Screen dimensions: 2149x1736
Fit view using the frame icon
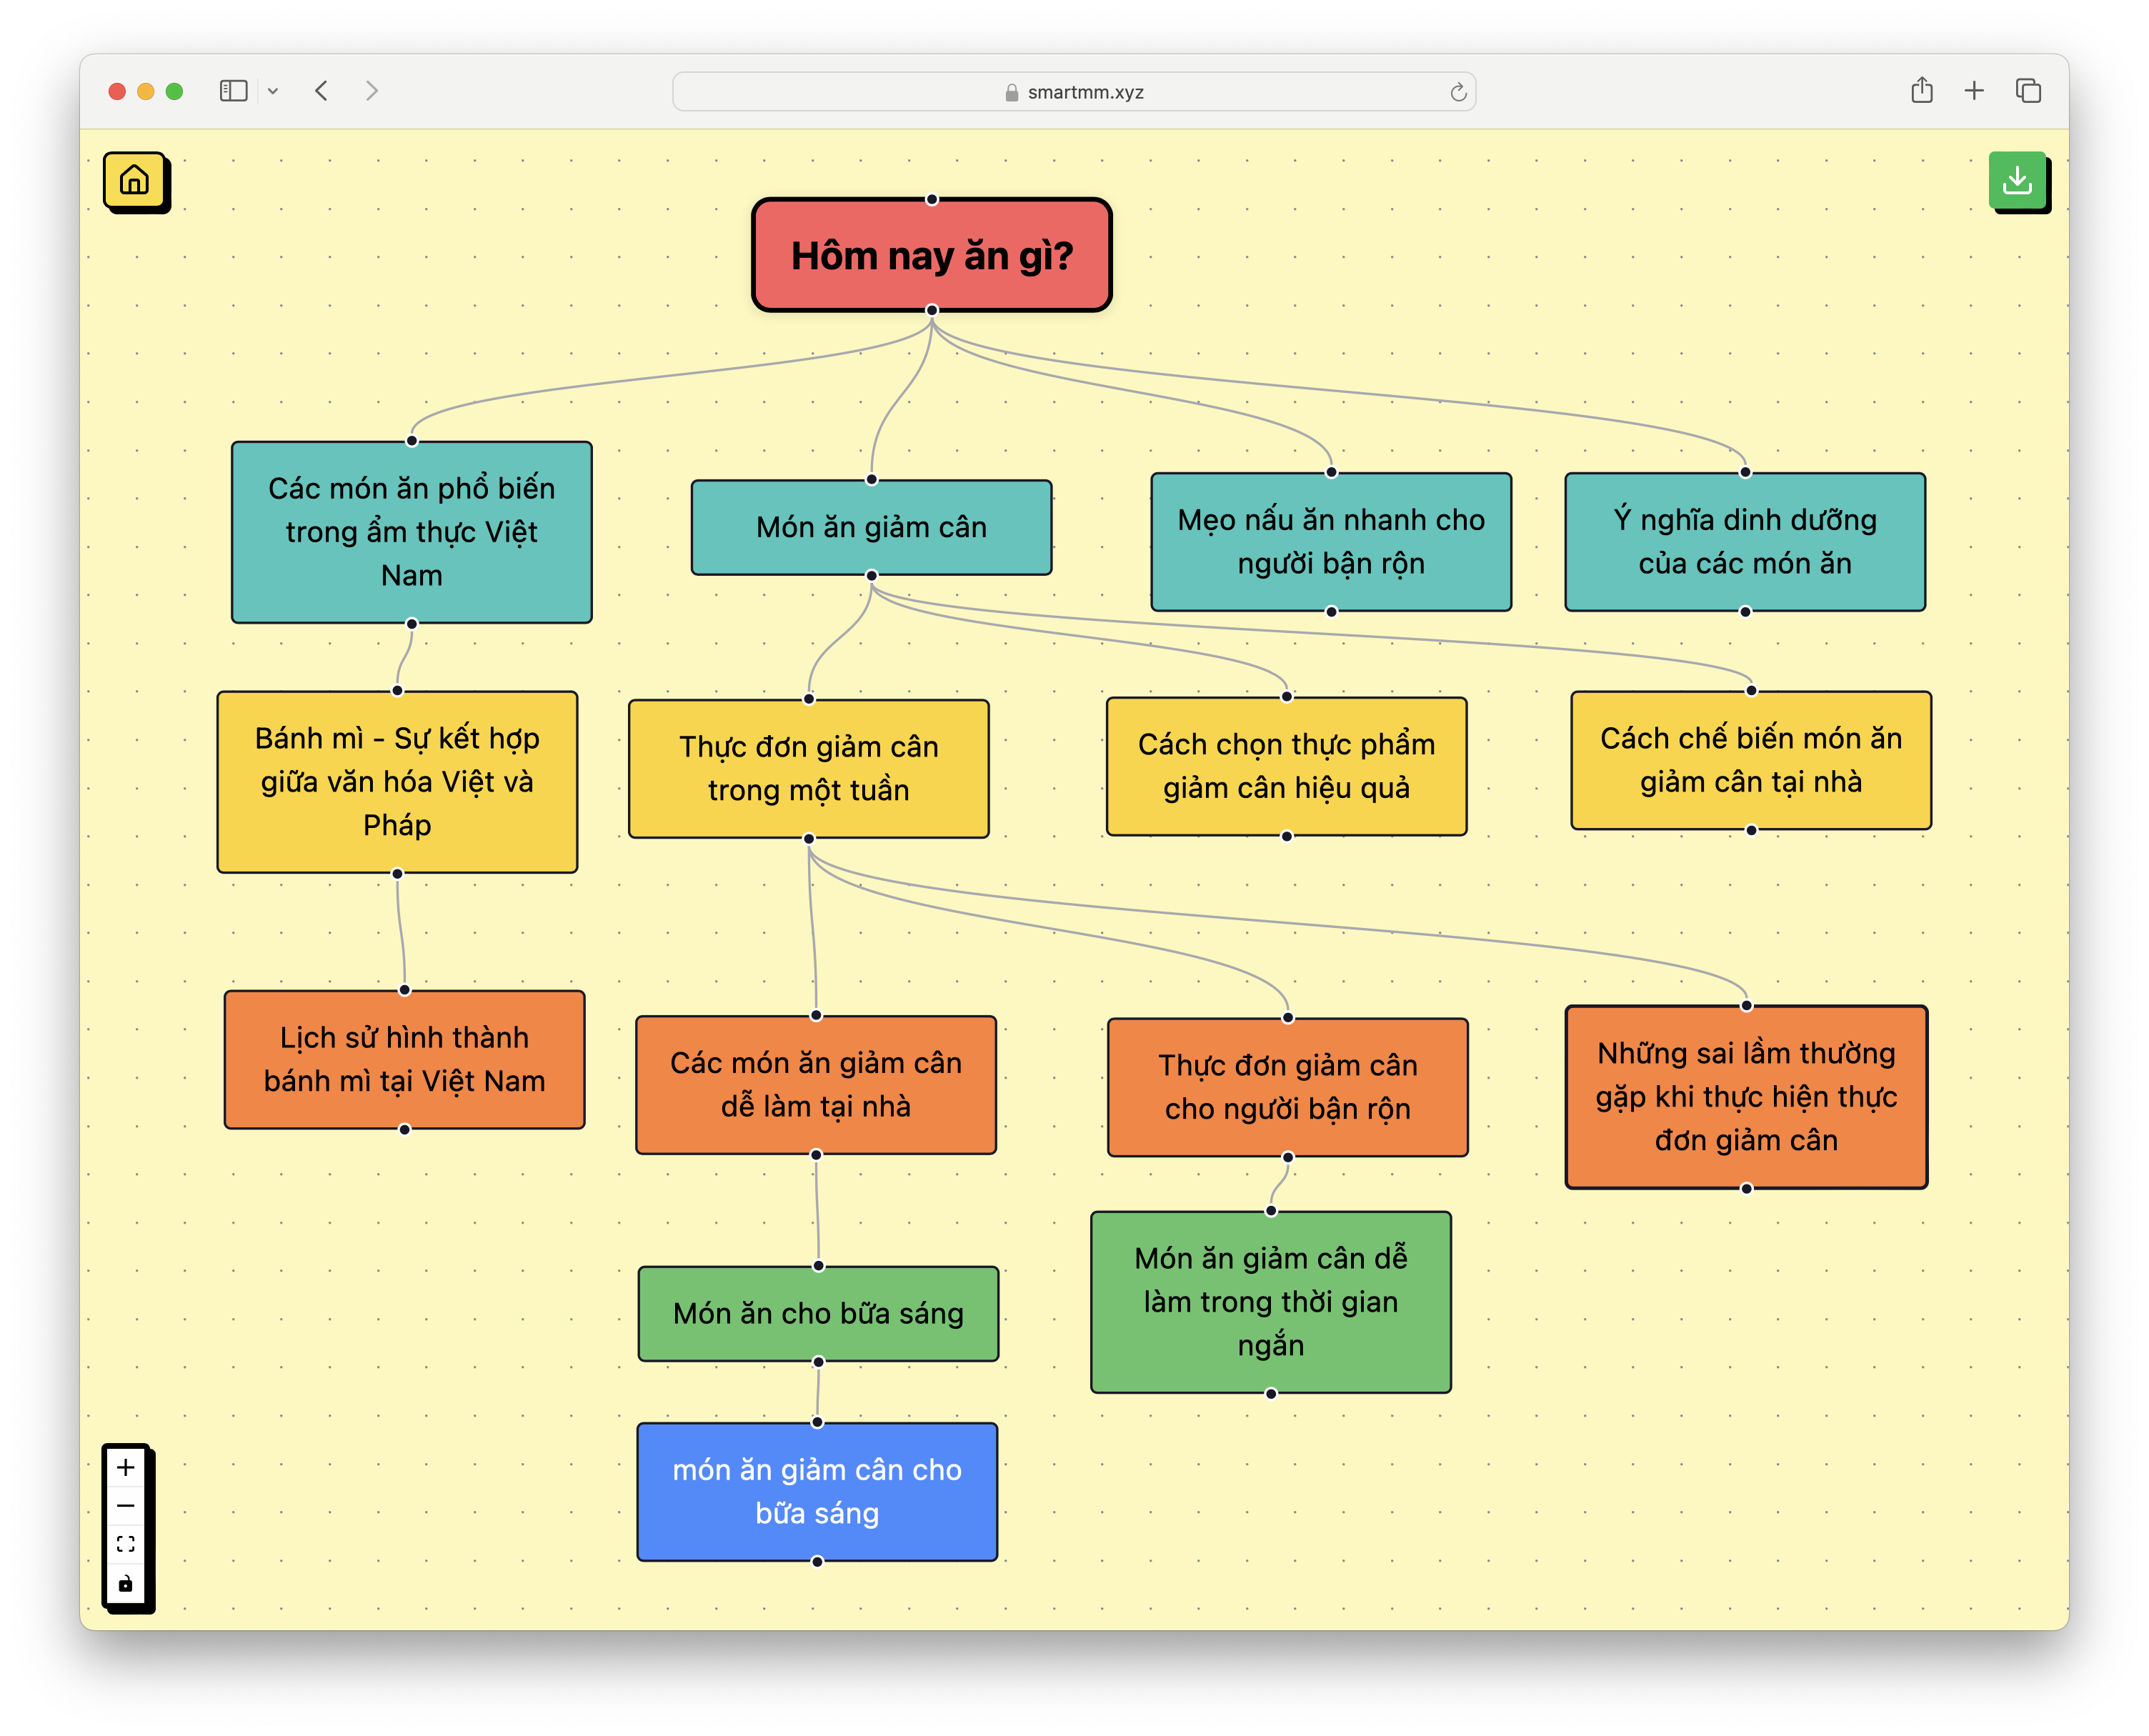coord(126,1544)
